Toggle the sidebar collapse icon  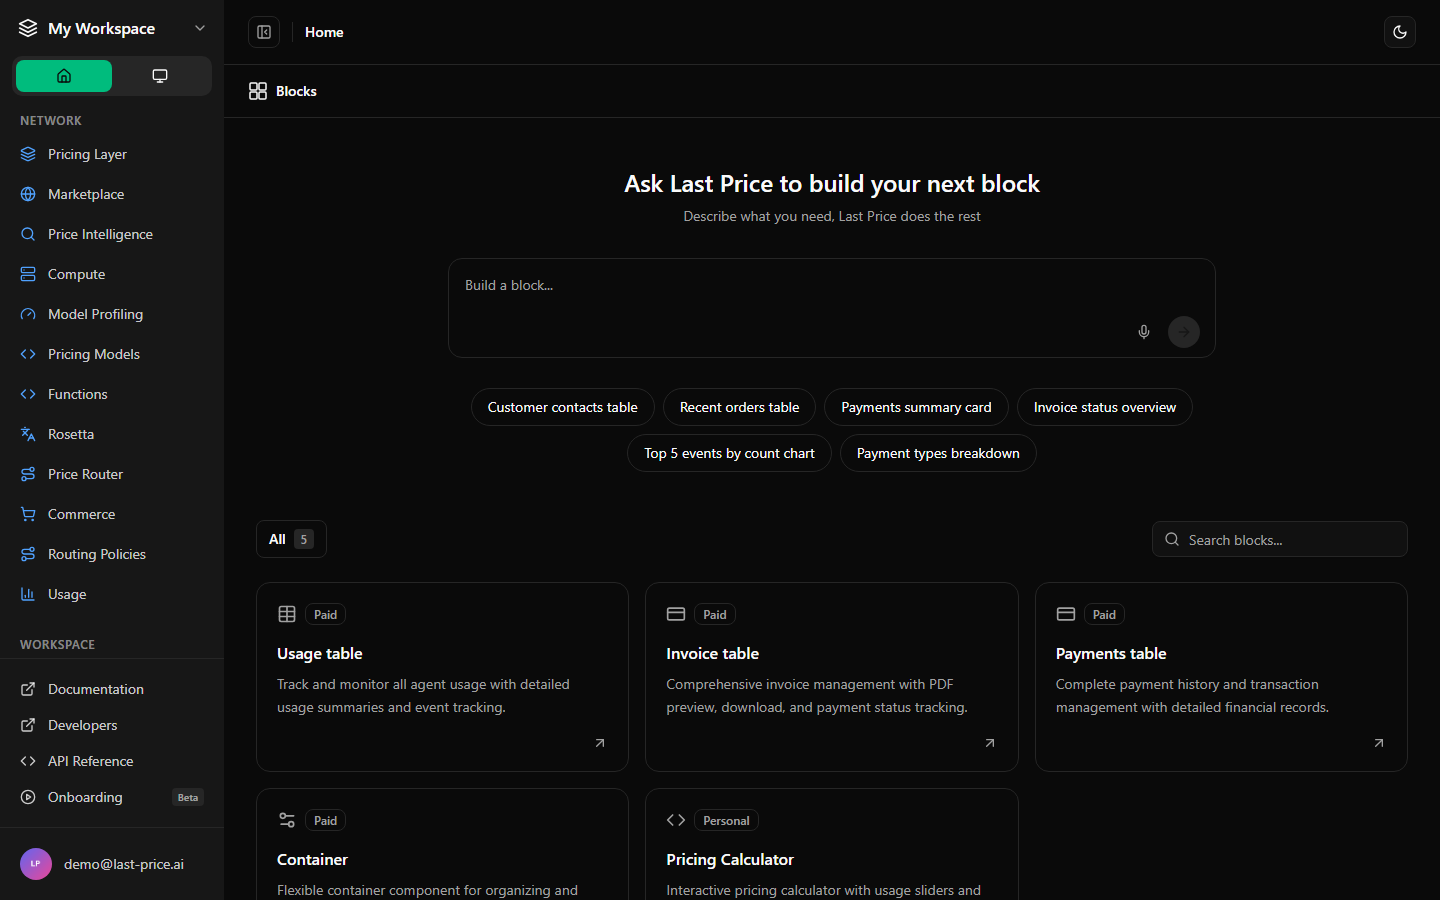tap(264, 32)
